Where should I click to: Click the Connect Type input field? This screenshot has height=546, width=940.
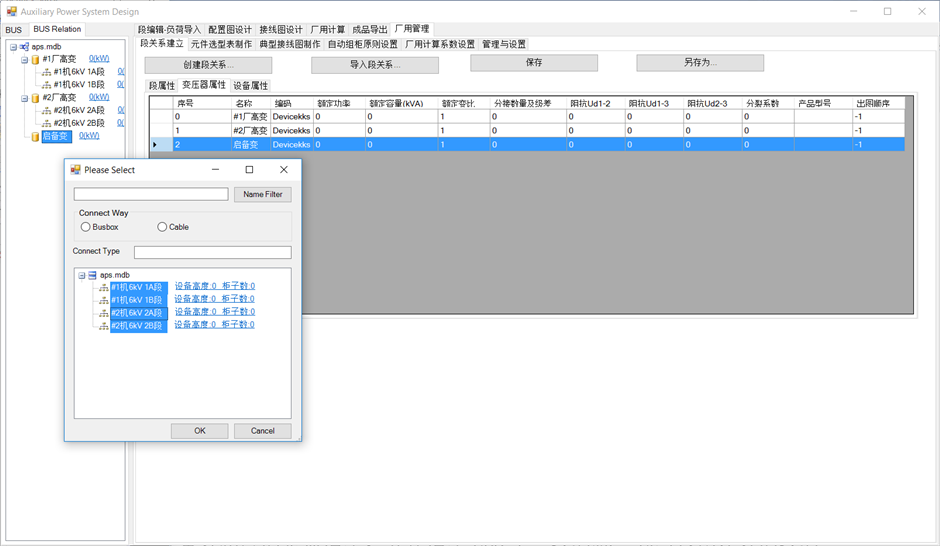(212, 252)
